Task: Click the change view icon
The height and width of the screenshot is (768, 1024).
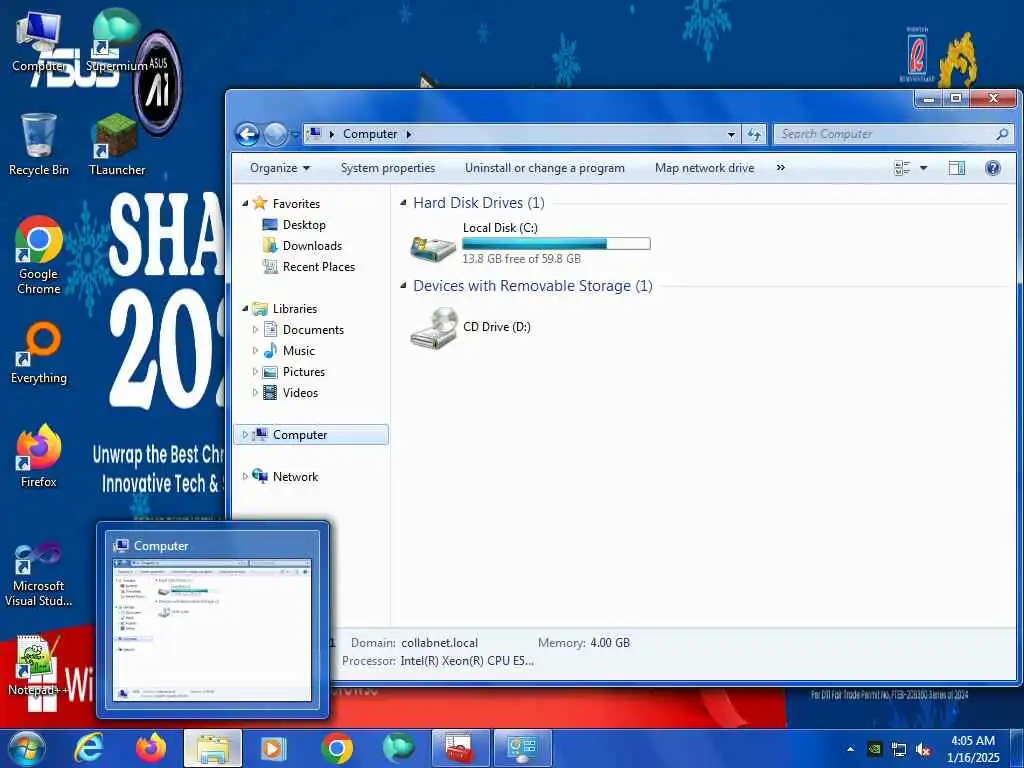Action: click(x=902, y=168)
